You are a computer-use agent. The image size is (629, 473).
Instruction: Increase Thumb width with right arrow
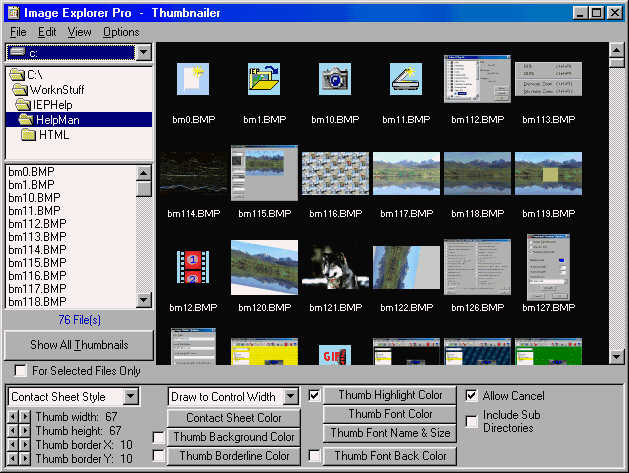pyautogui.click(x=25, y=417)
